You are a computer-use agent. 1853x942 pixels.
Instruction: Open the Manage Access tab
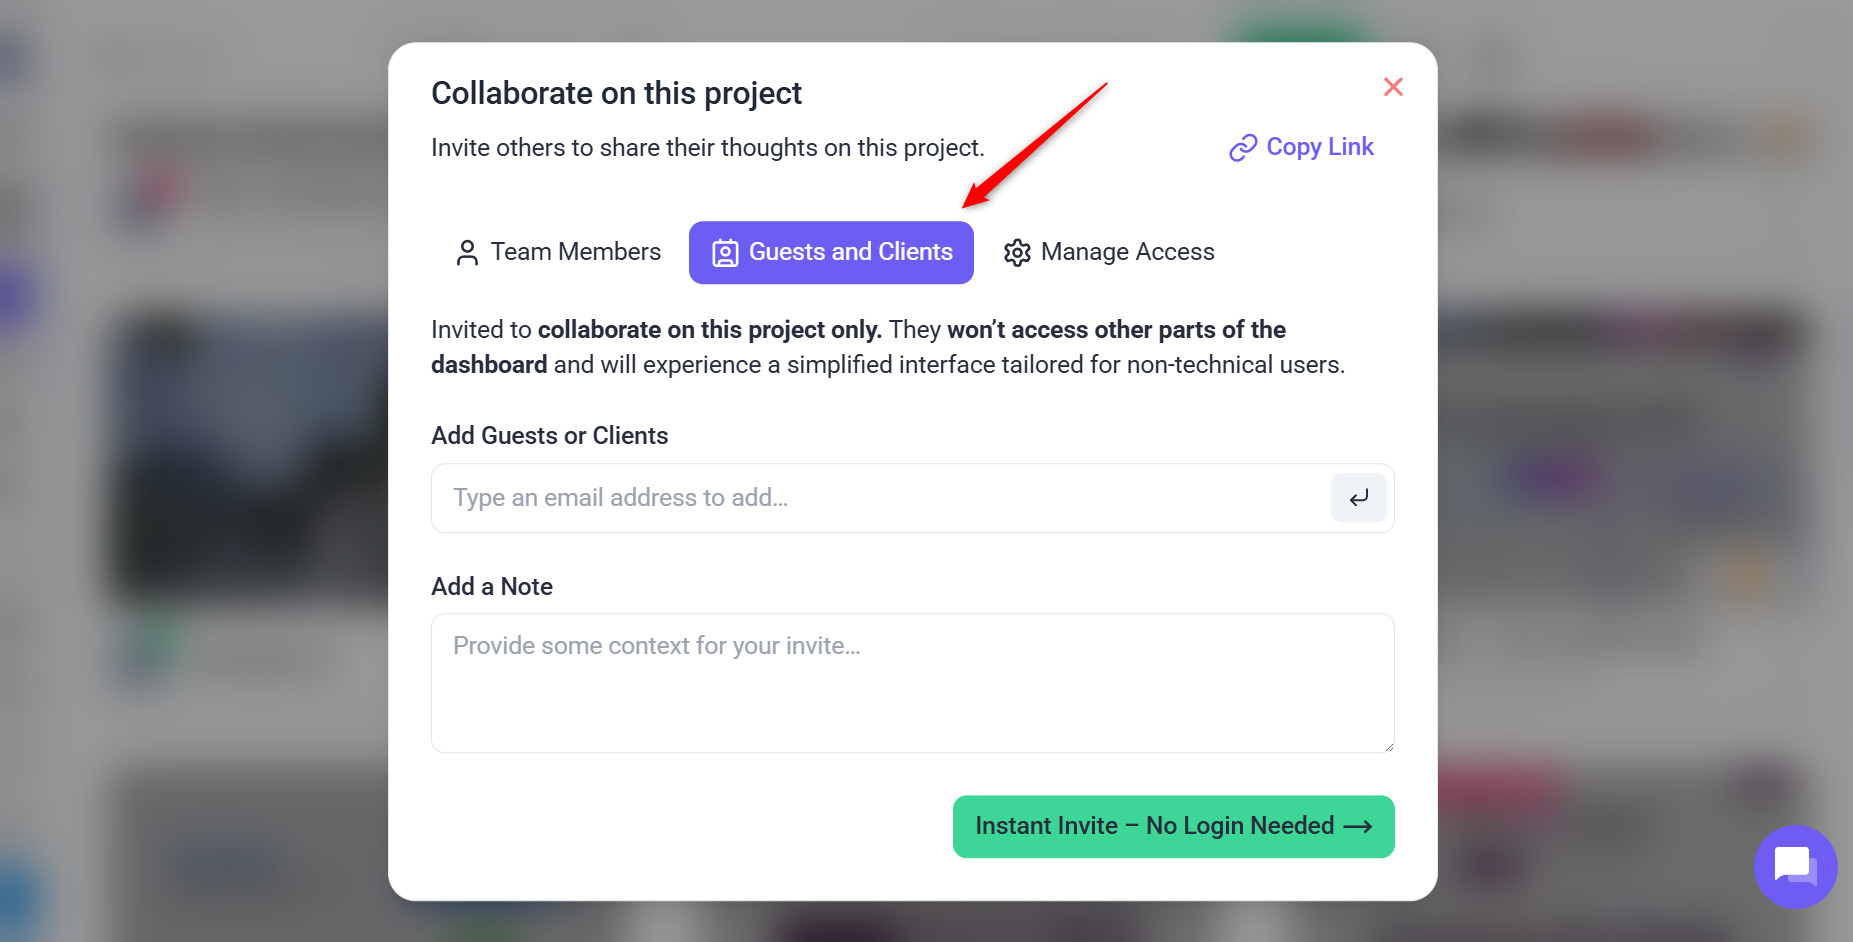[1127, 252]
